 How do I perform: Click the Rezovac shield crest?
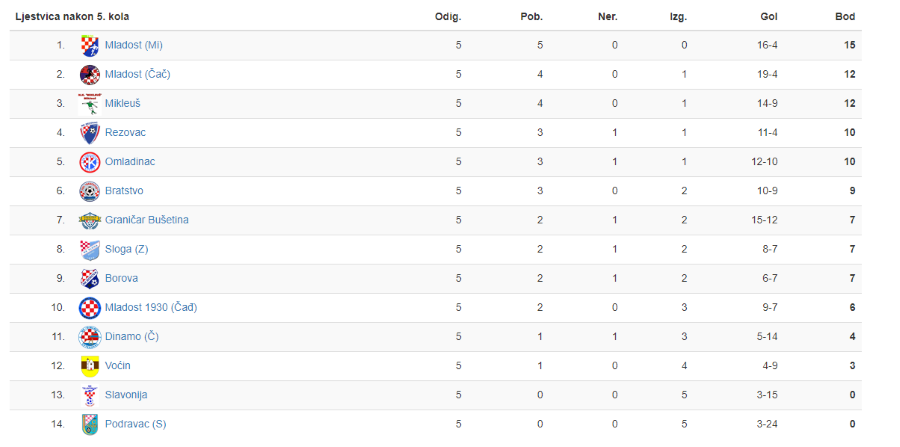tap(90, 133)
